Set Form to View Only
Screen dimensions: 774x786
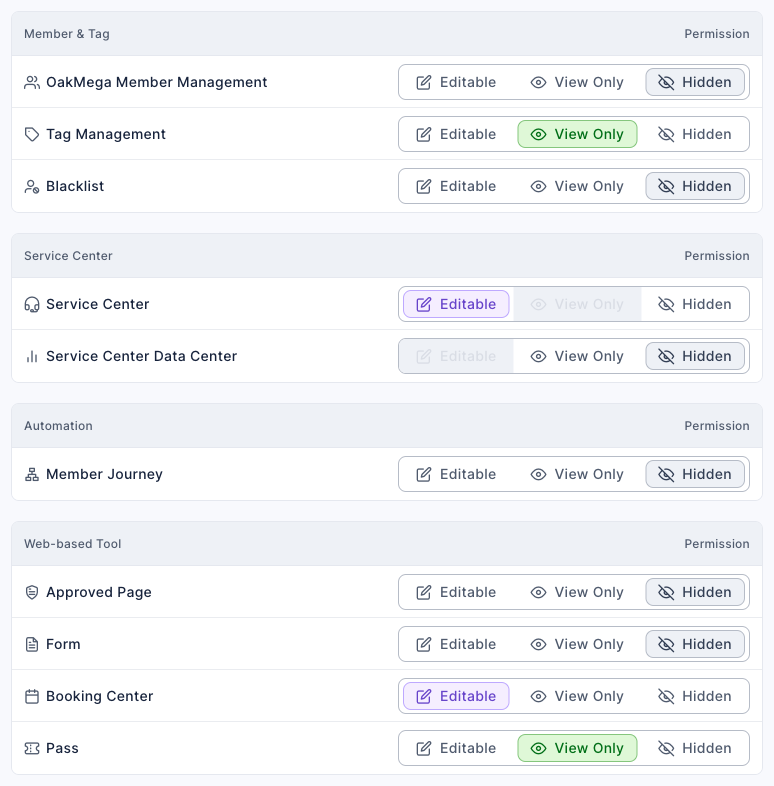click(577, 644)
